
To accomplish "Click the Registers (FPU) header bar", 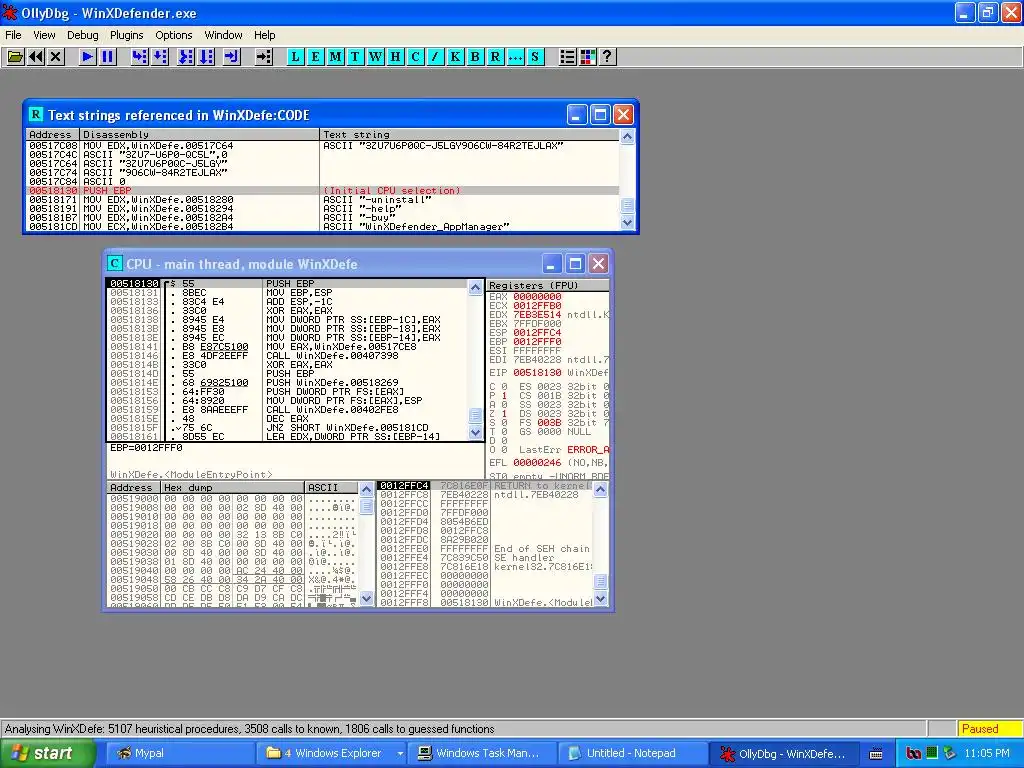I will (x=548, y=285).
